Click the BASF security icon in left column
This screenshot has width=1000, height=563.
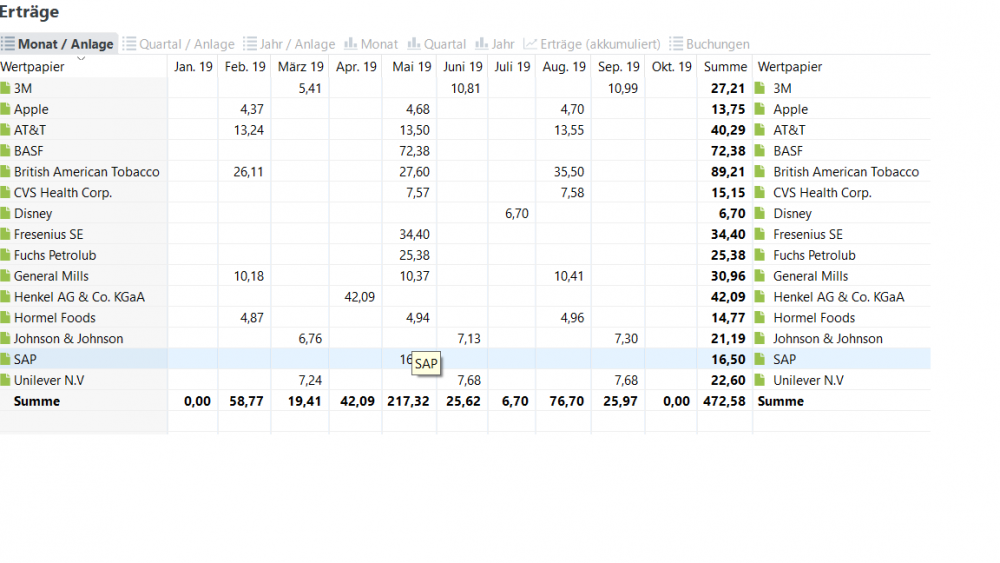coord(5,151)
